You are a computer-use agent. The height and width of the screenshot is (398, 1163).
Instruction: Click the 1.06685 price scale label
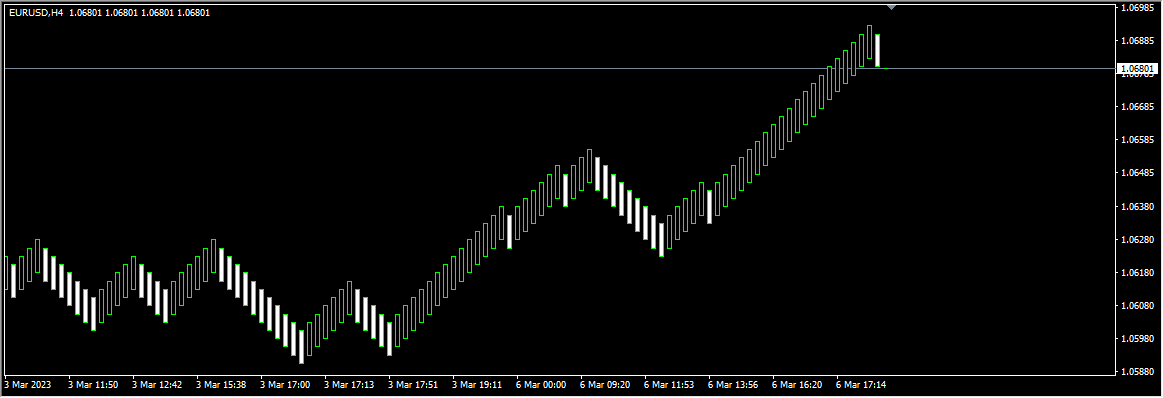[1139, 107]
